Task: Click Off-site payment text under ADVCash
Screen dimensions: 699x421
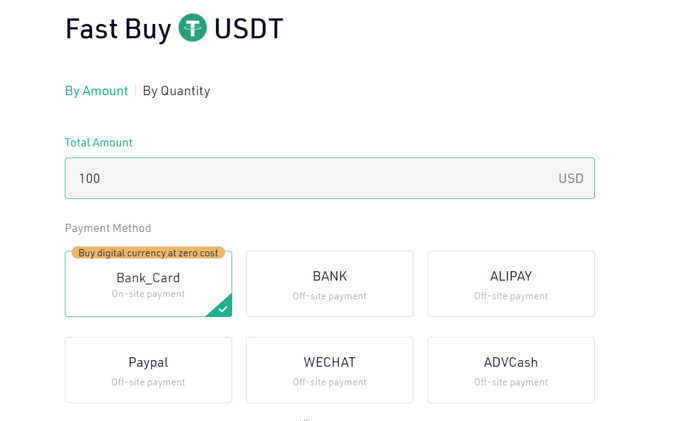Action: (511, 382)
